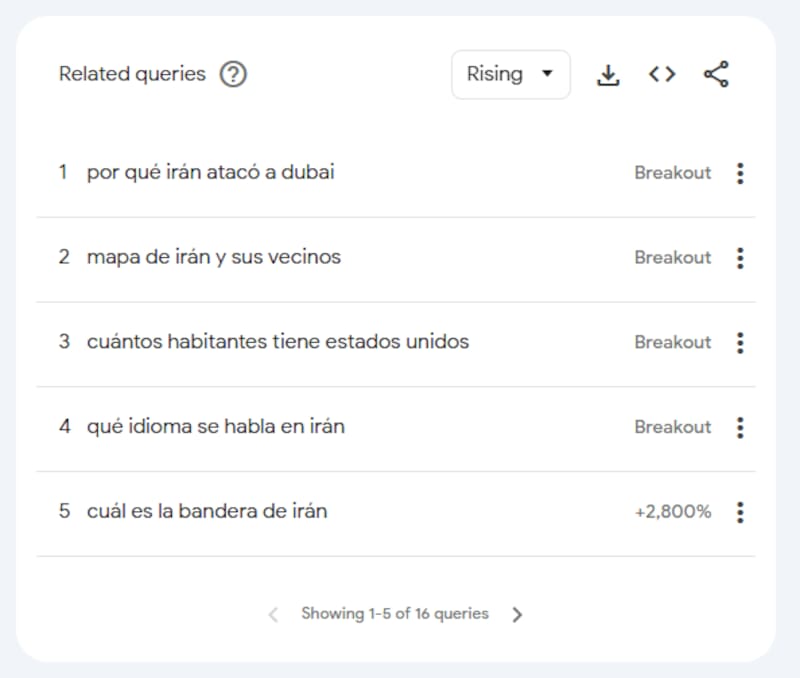Open options menu for 'qué idioma' query

[740, 428]
